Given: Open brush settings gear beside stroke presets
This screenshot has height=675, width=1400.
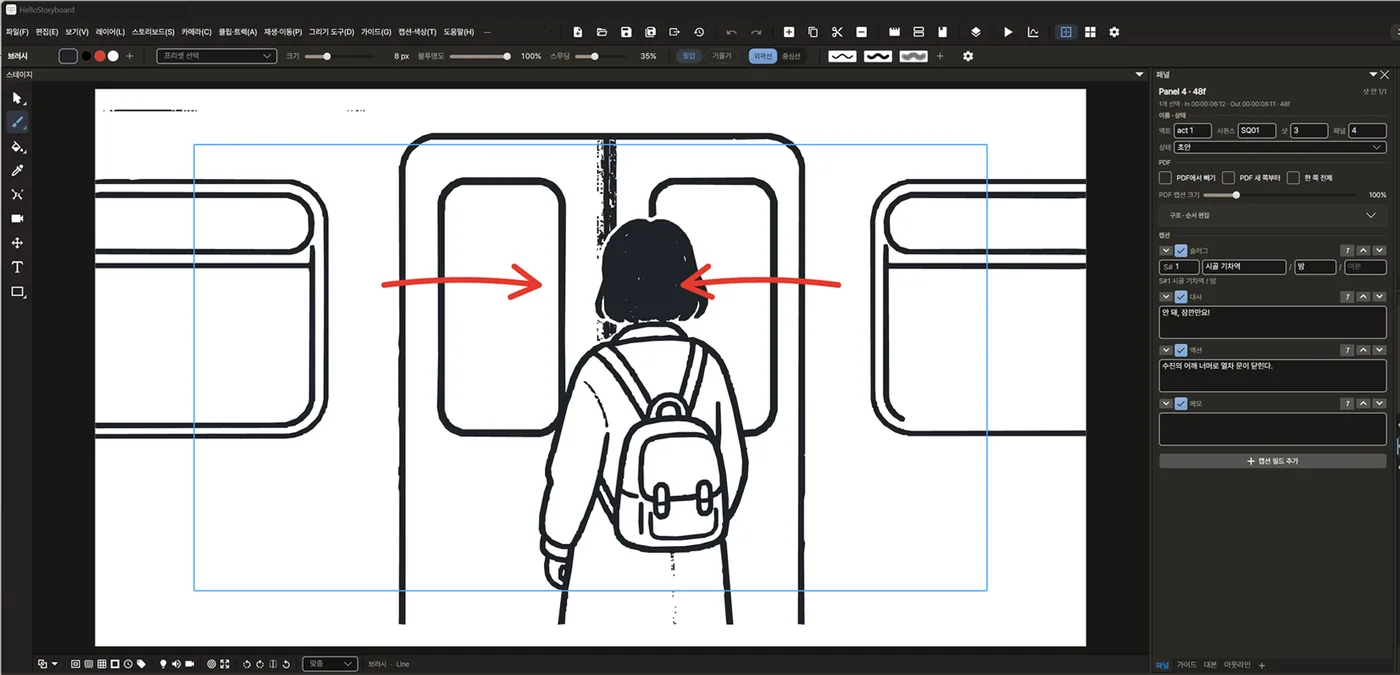Looking at the screenshot, I should coord(967,56).
